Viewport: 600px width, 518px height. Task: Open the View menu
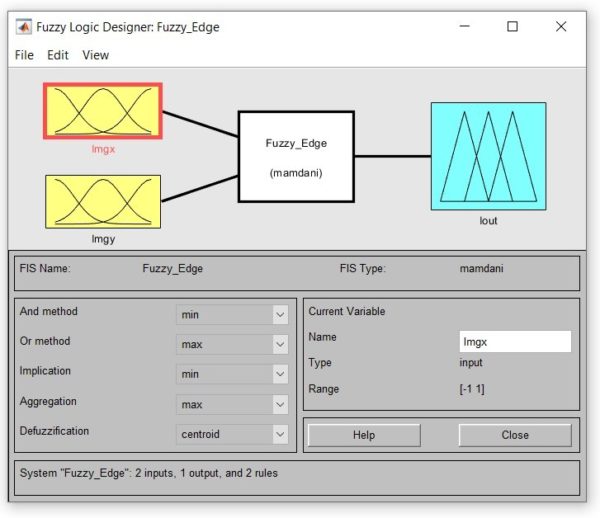(x=96, y=55)
